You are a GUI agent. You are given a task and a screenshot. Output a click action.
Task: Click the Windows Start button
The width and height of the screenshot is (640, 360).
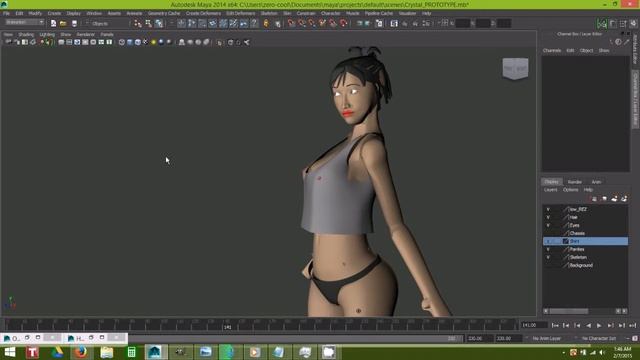coord(9,352)
